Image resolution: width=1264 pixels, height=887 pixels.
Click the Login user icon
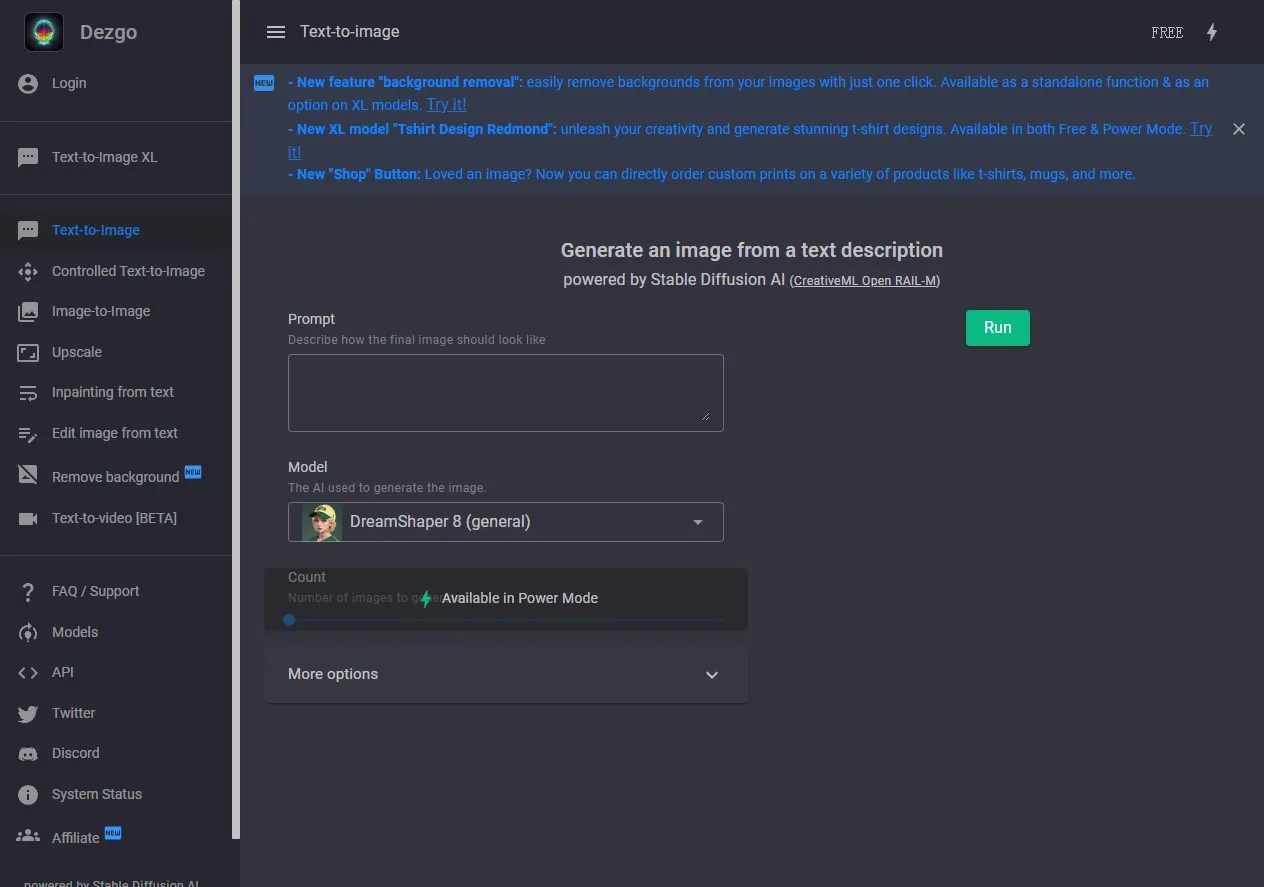point(28,83)
